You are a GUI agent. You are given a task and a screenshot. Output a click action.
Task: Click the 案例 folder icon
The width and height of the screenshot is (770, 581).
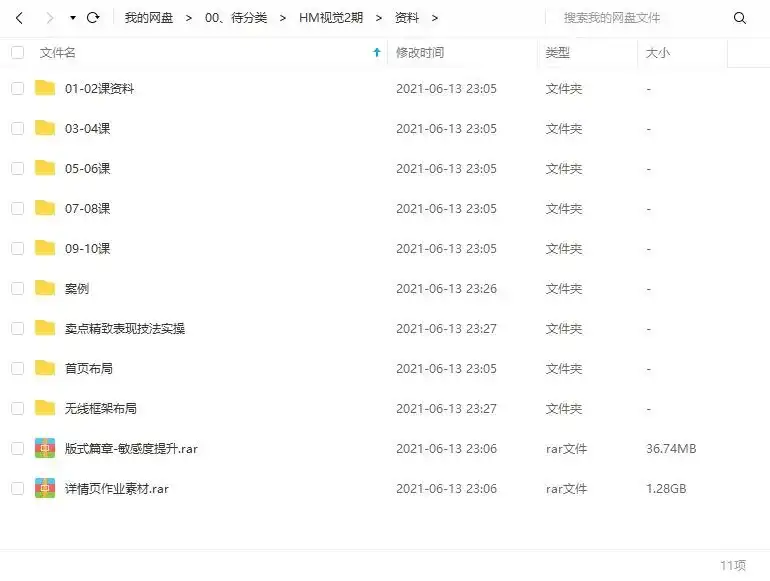[45, 288]
